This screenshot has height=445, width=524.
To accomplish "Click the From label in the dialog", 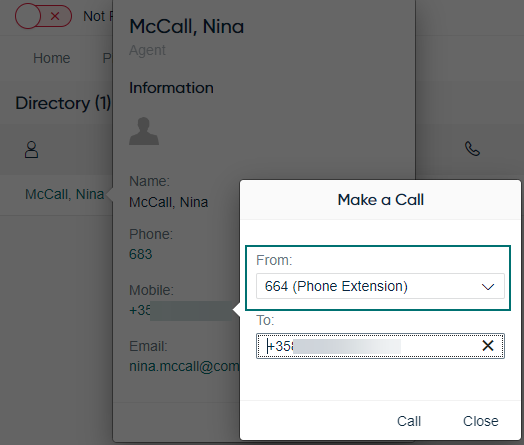I will 274,260.
